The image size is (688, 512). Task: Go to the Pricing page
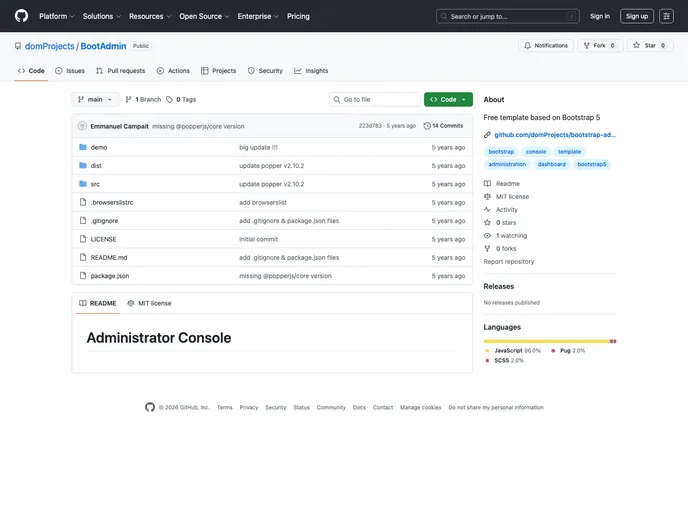[x=298, y=16]
